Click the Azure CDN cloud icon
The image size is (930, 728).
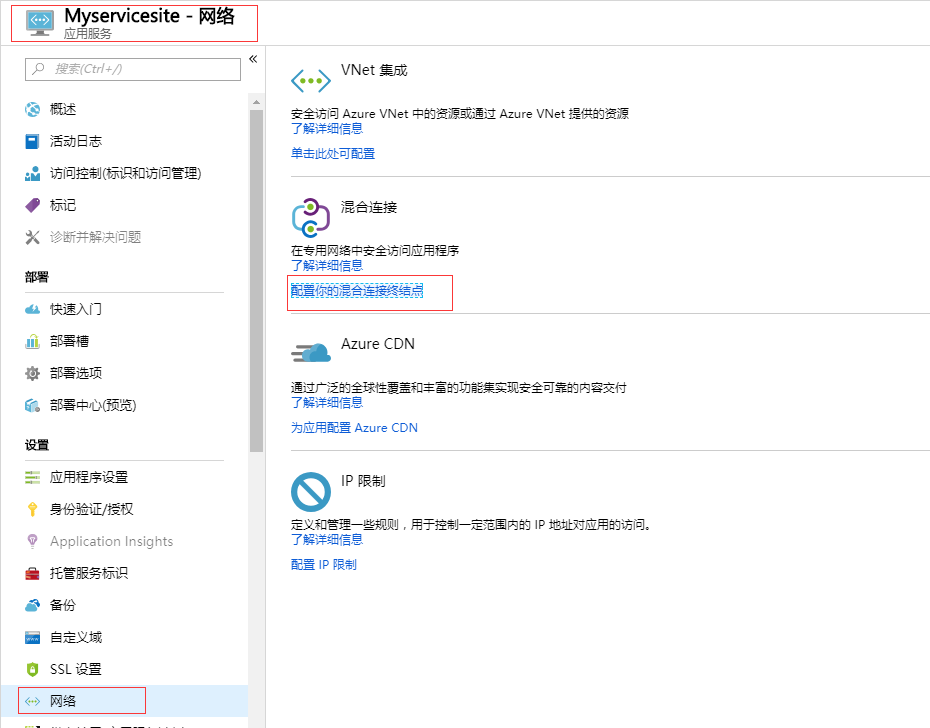click(x=310, y=352)
